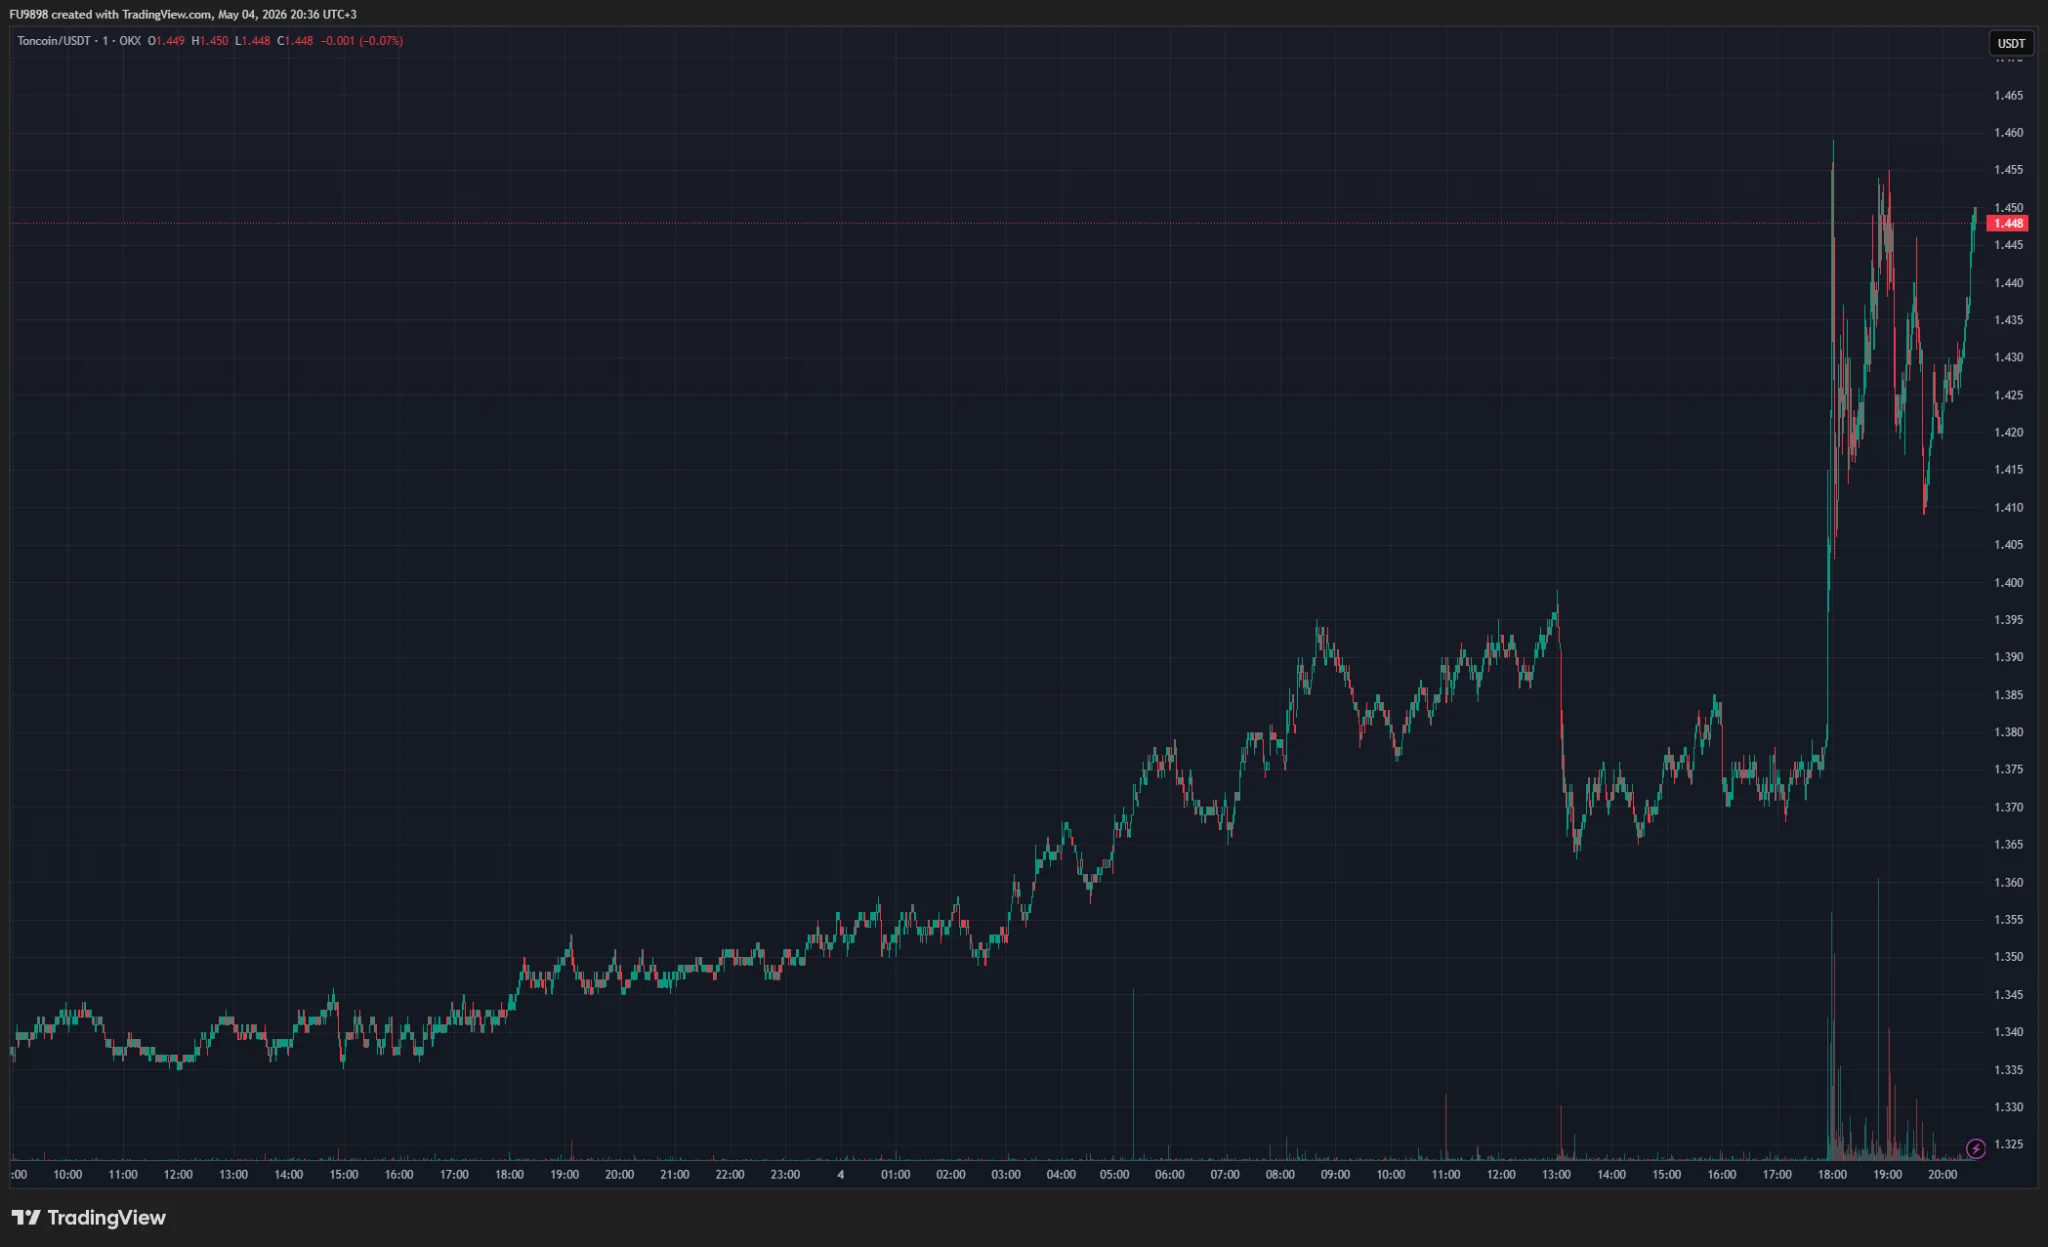Click the TradingView logo at bottom left
This screenshot has width=2048, height=1247.
pos(89,1217)
